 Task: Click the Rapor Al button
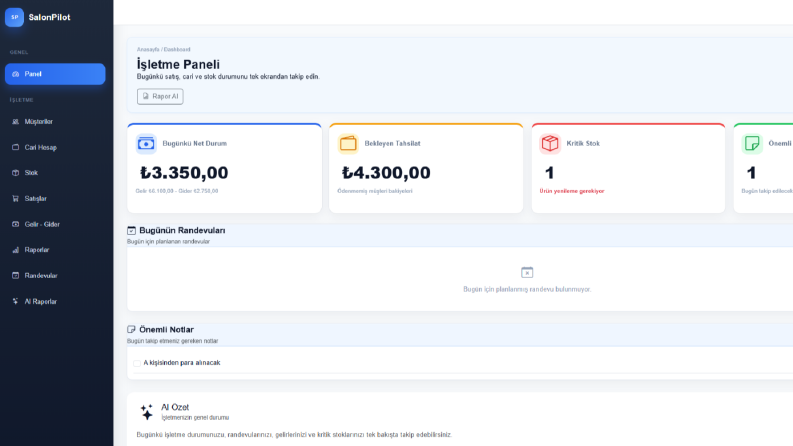coord(160,96)
